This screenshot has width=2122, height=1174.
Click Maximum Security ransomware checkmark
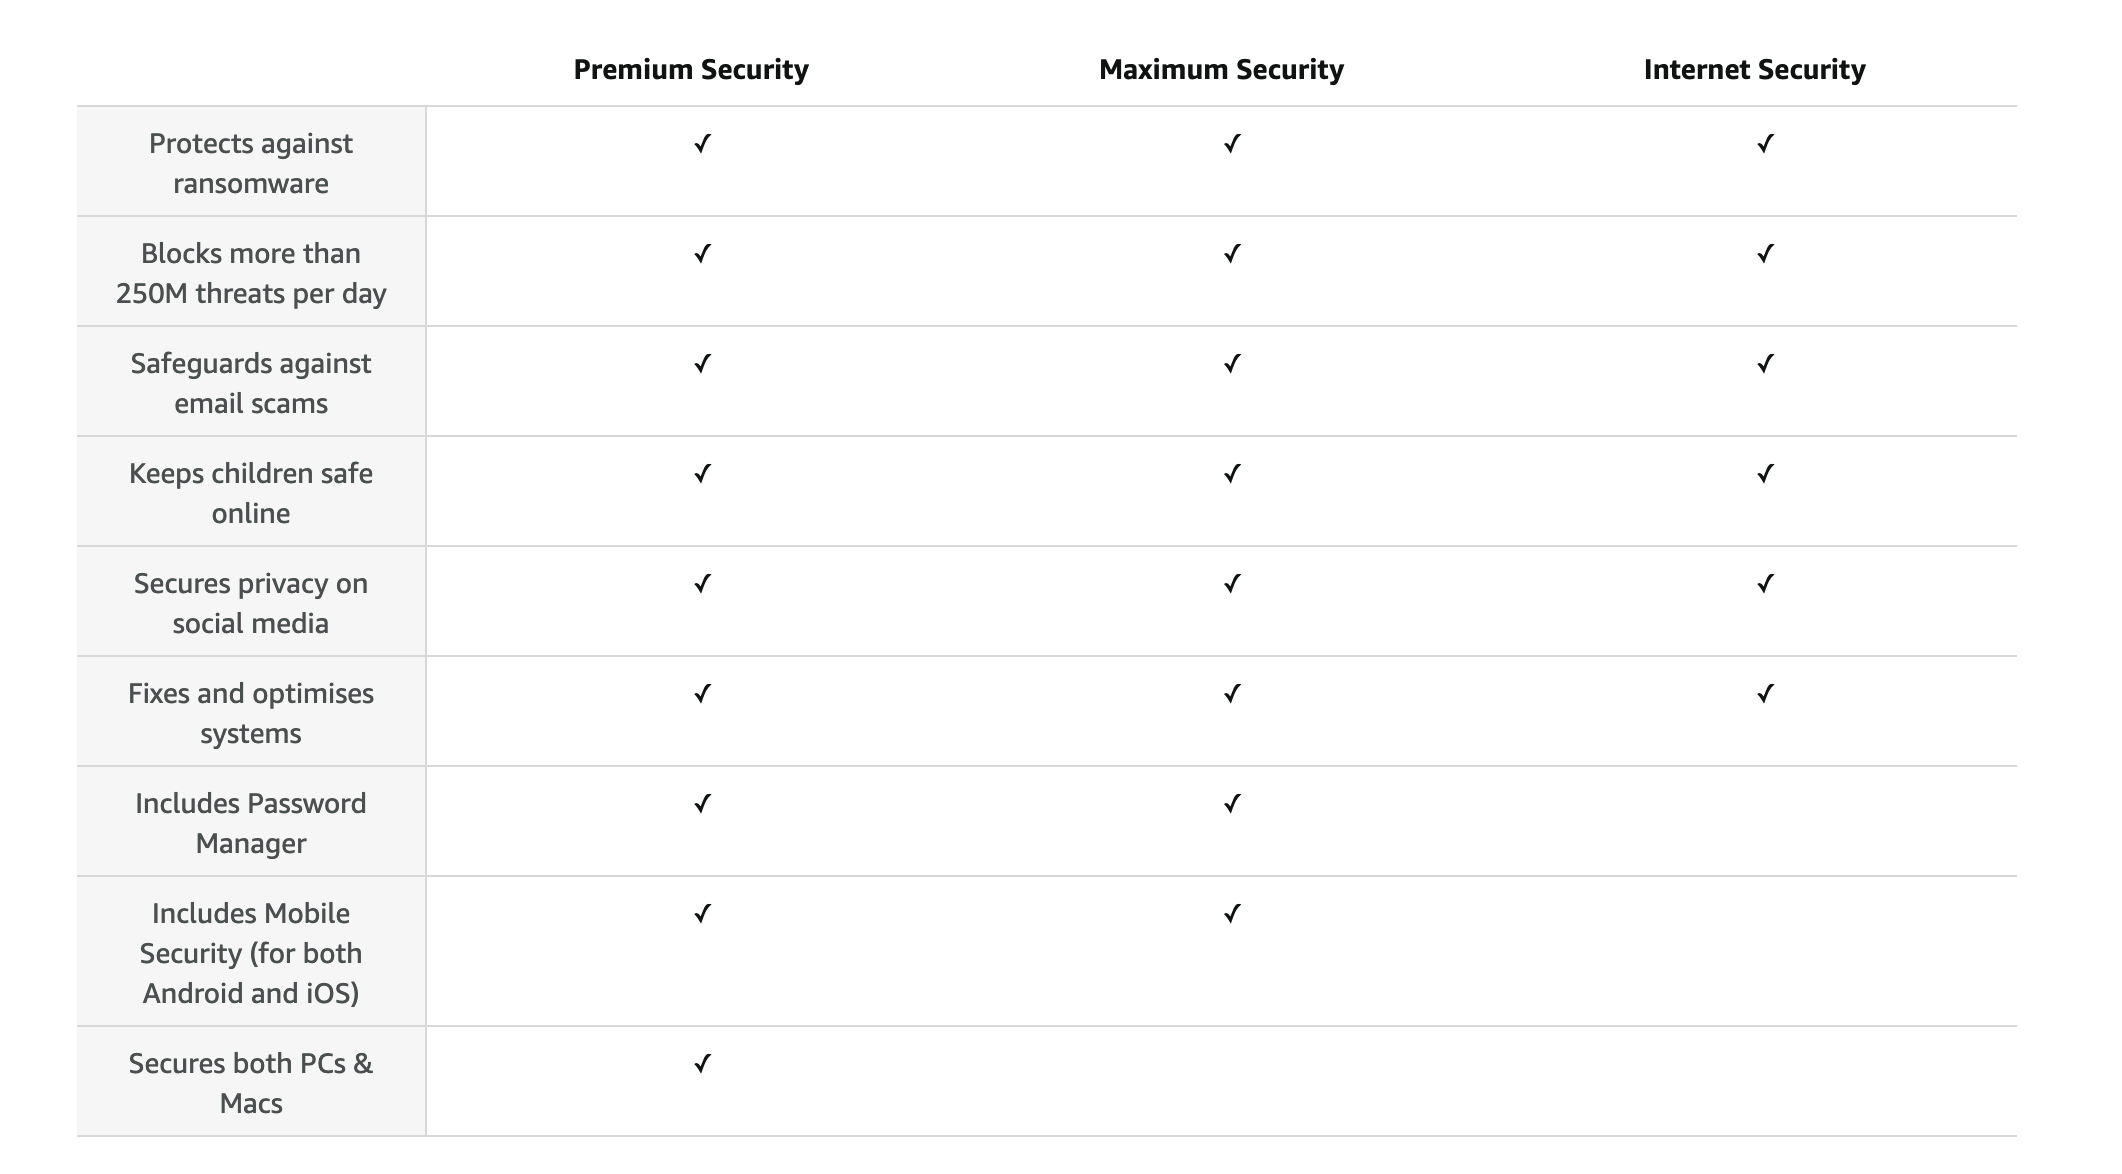[x=1232, y=144]
